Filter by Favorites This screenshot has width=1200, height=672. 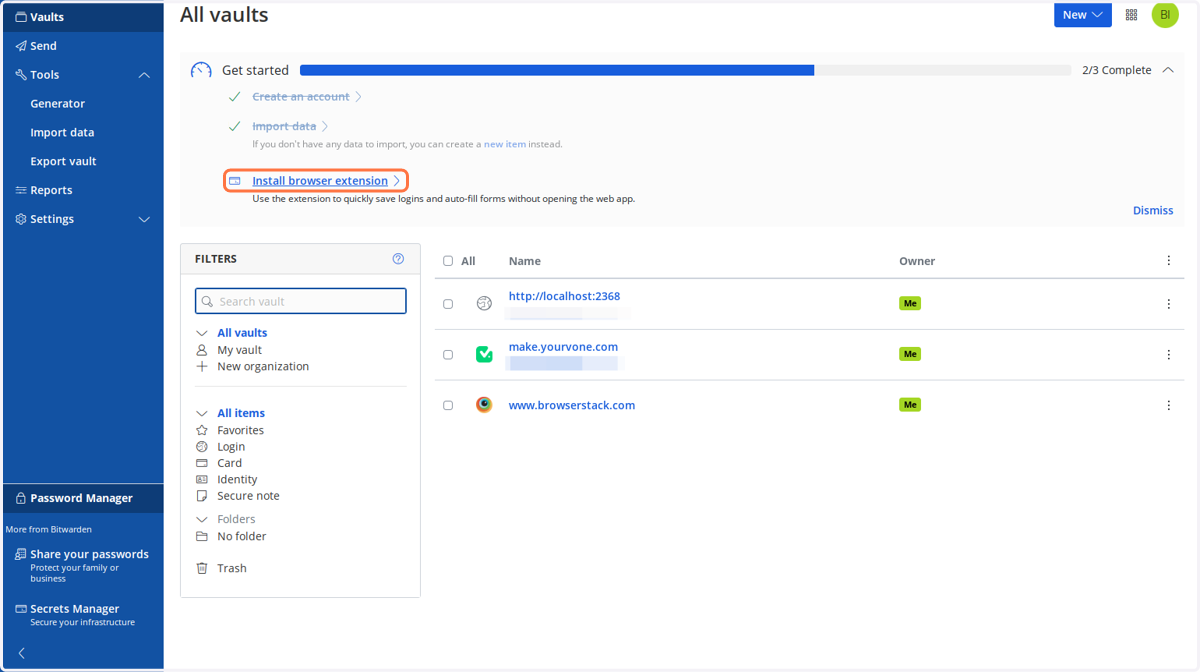click(x=241, y=430)
